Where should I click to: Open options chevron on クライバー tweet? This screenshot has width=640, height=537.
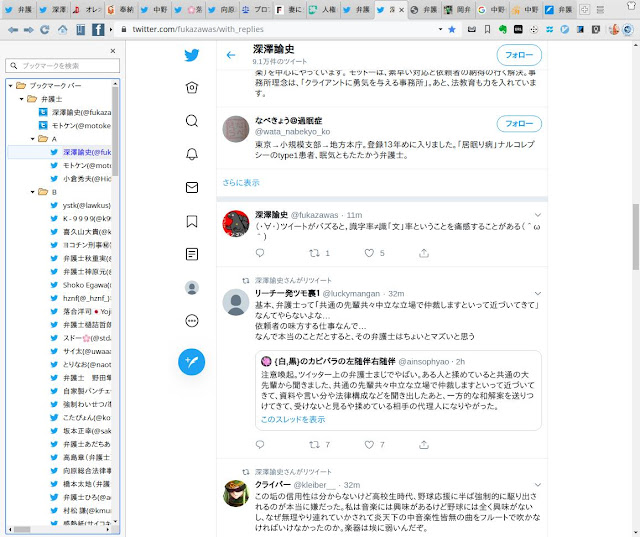click(x=538, y=485)
